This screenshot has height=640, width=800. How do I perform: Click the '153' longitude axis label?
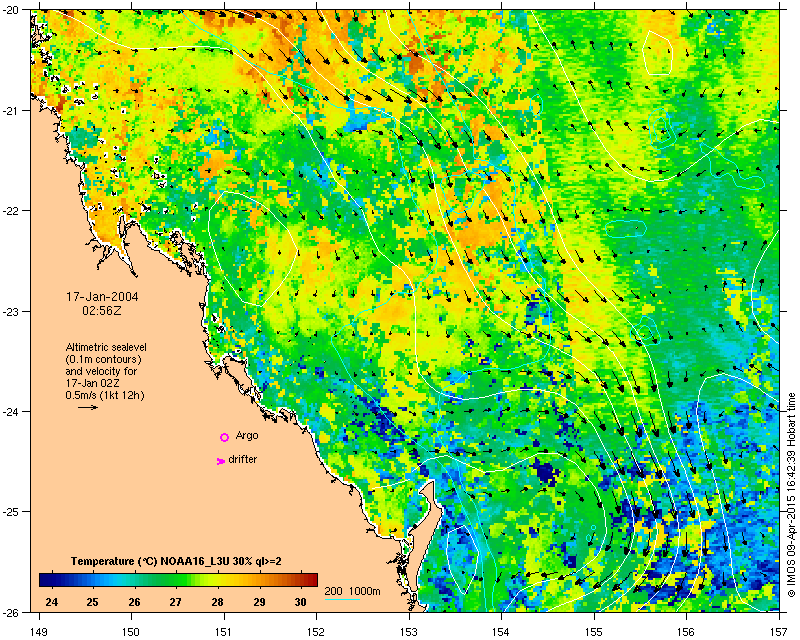coord(409,632)
